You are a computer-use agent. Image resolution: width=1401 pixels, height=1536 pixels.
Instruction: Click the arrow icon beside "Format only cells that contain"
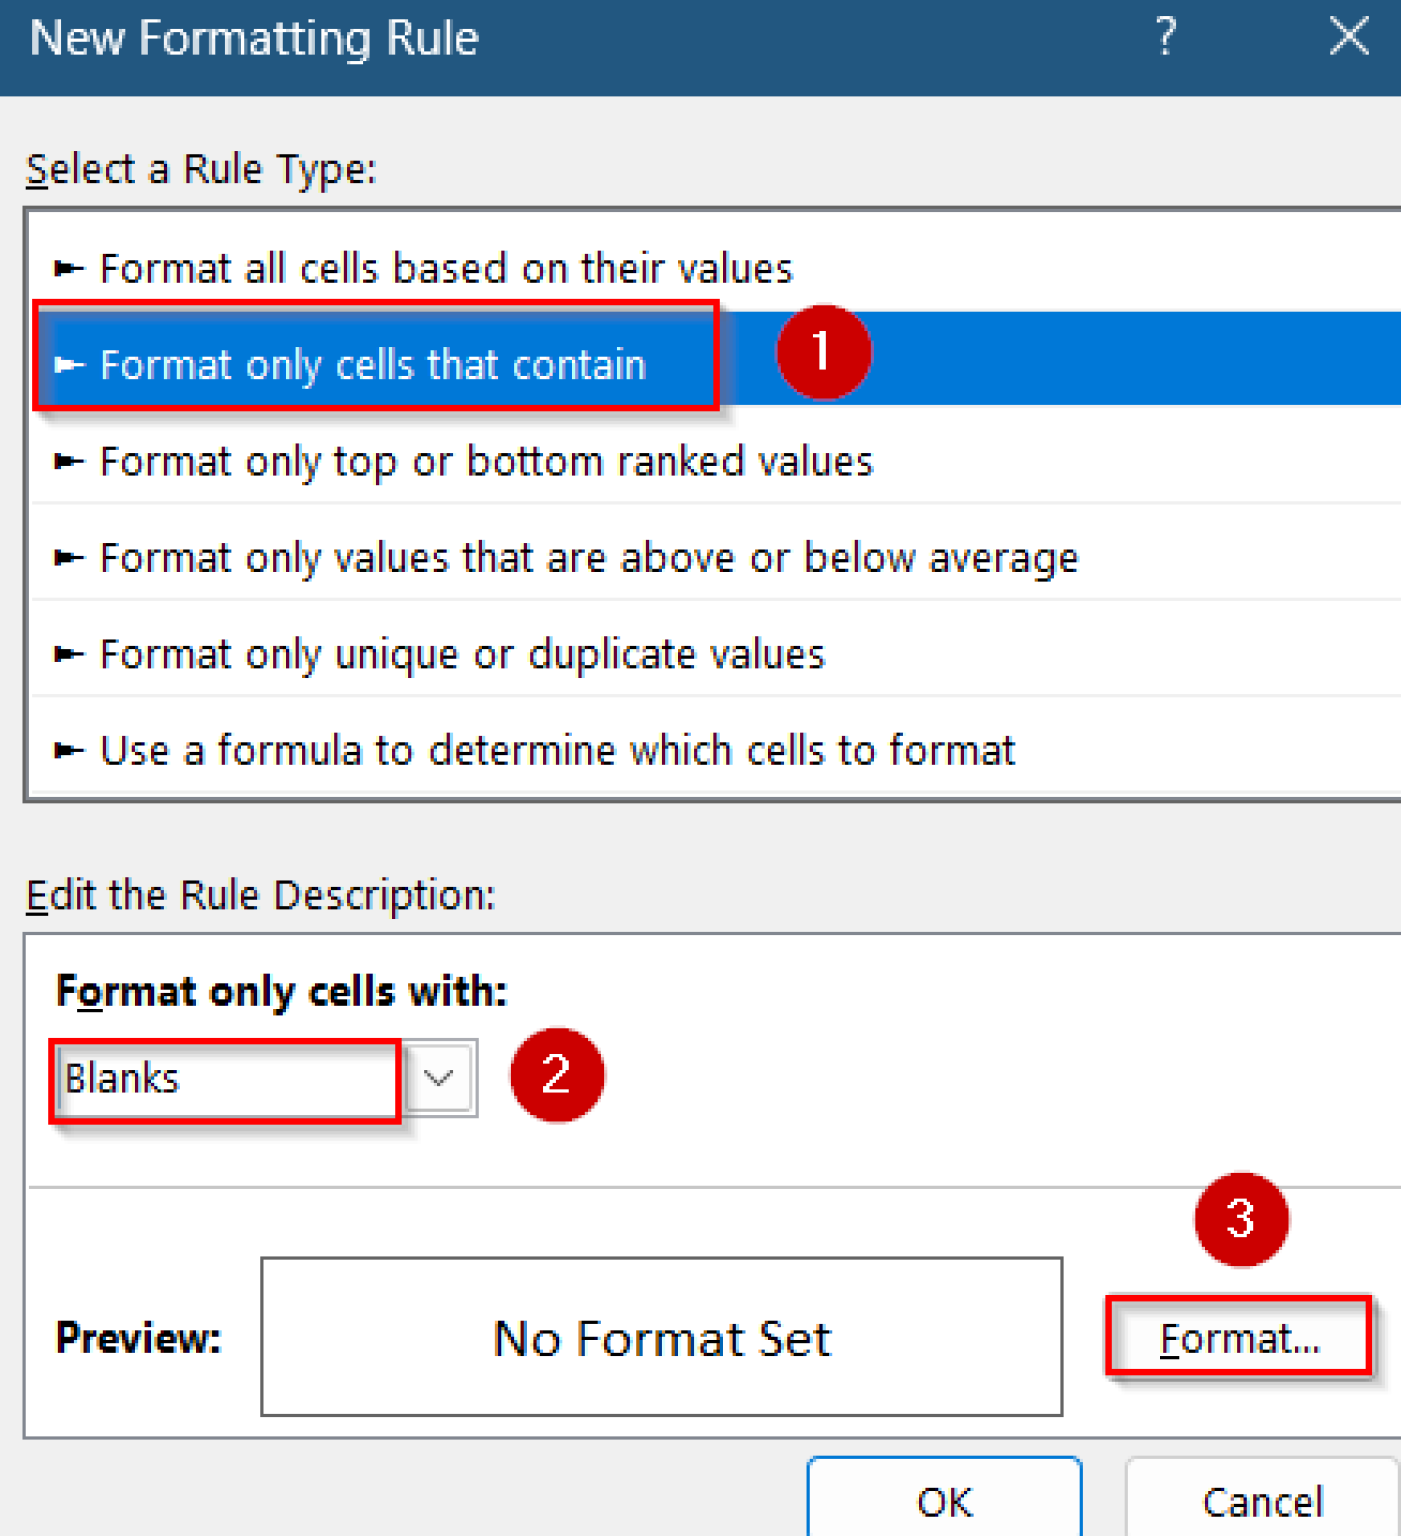click(x=68, y=364)
